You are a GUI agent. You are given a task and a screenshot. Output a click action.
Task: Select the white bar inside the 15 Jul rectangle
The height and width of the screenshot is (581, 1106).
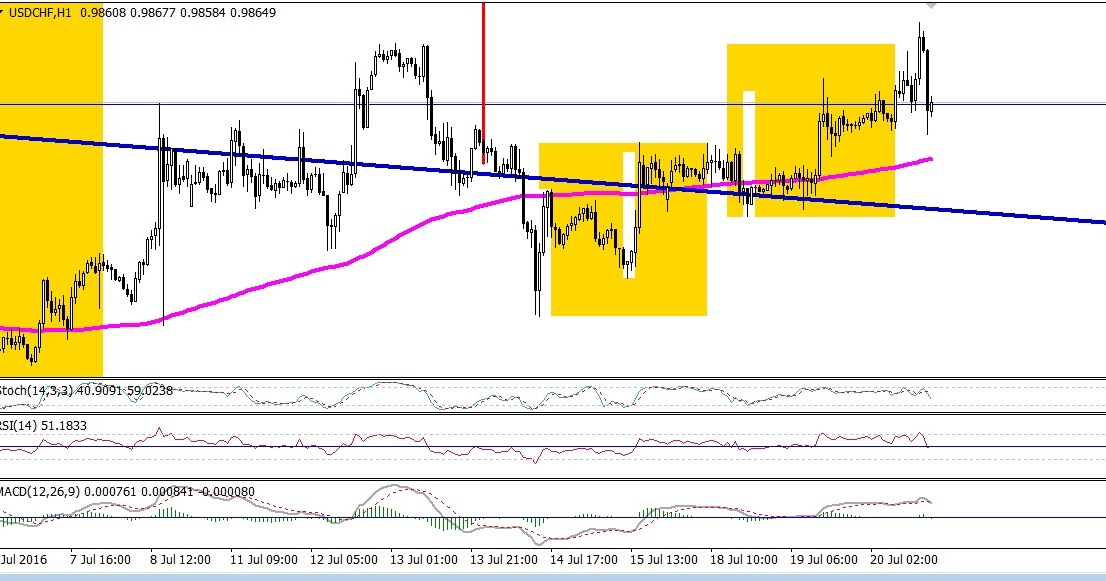coord(629,215)
